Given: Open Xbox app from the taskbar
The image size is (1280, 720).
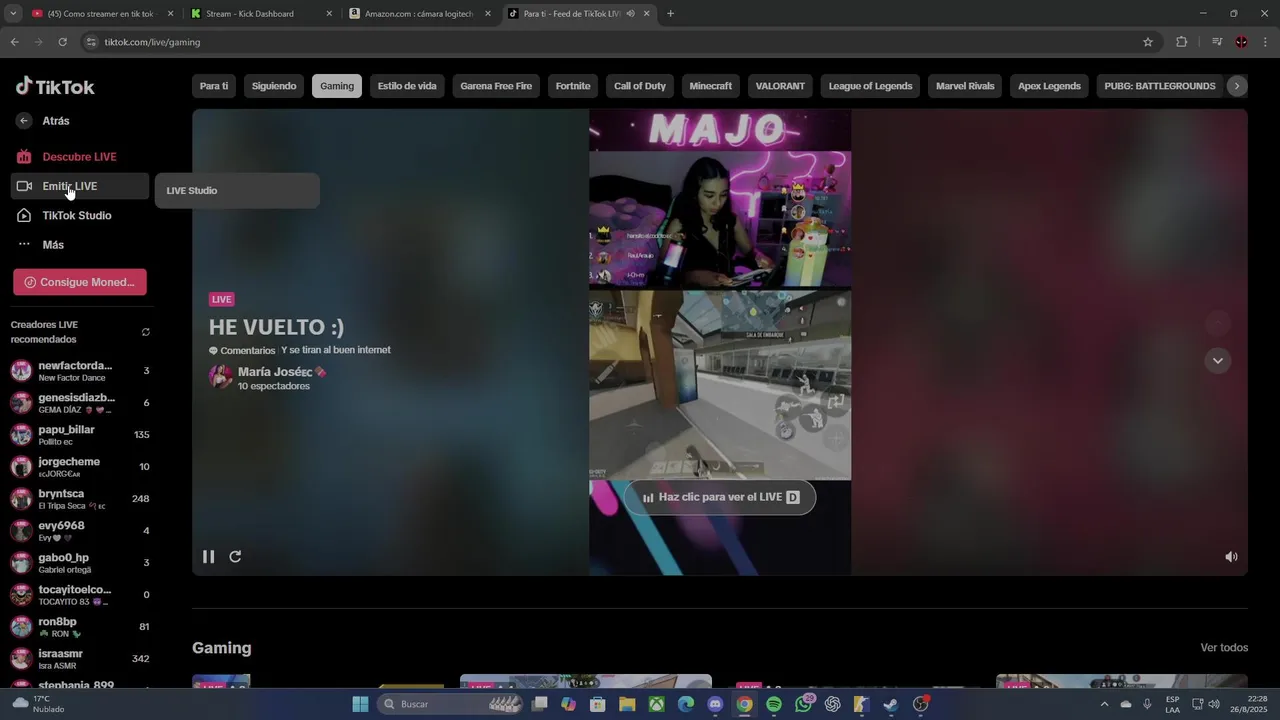Looking at the screenshot, I should 656,704.
